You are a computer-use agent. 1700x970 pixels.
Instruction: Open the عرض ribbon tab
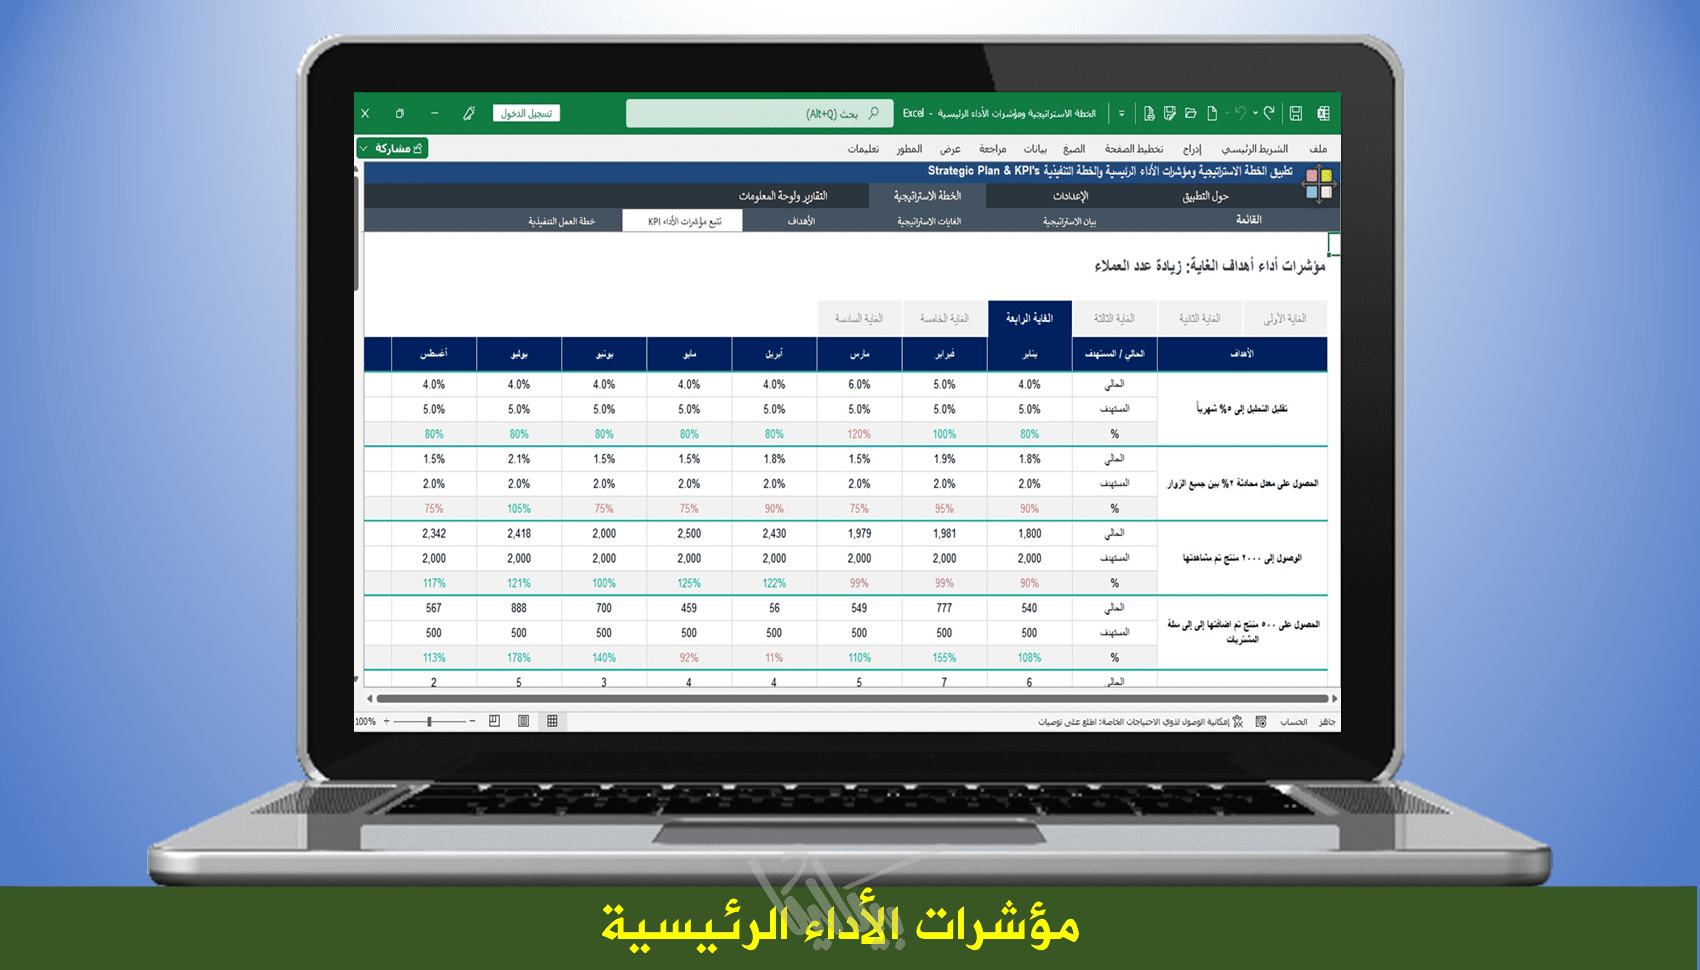(x=950, y=149)
